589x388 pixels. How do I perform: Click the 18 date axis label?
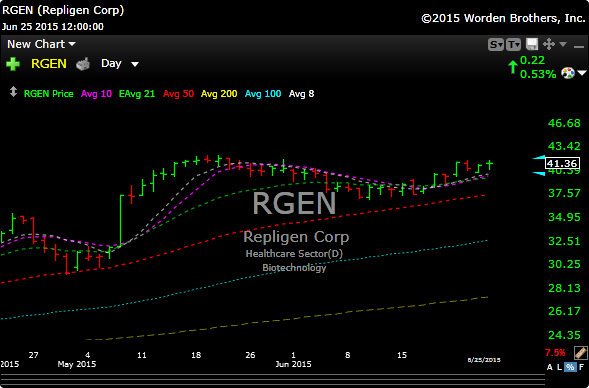coord(196,355)
